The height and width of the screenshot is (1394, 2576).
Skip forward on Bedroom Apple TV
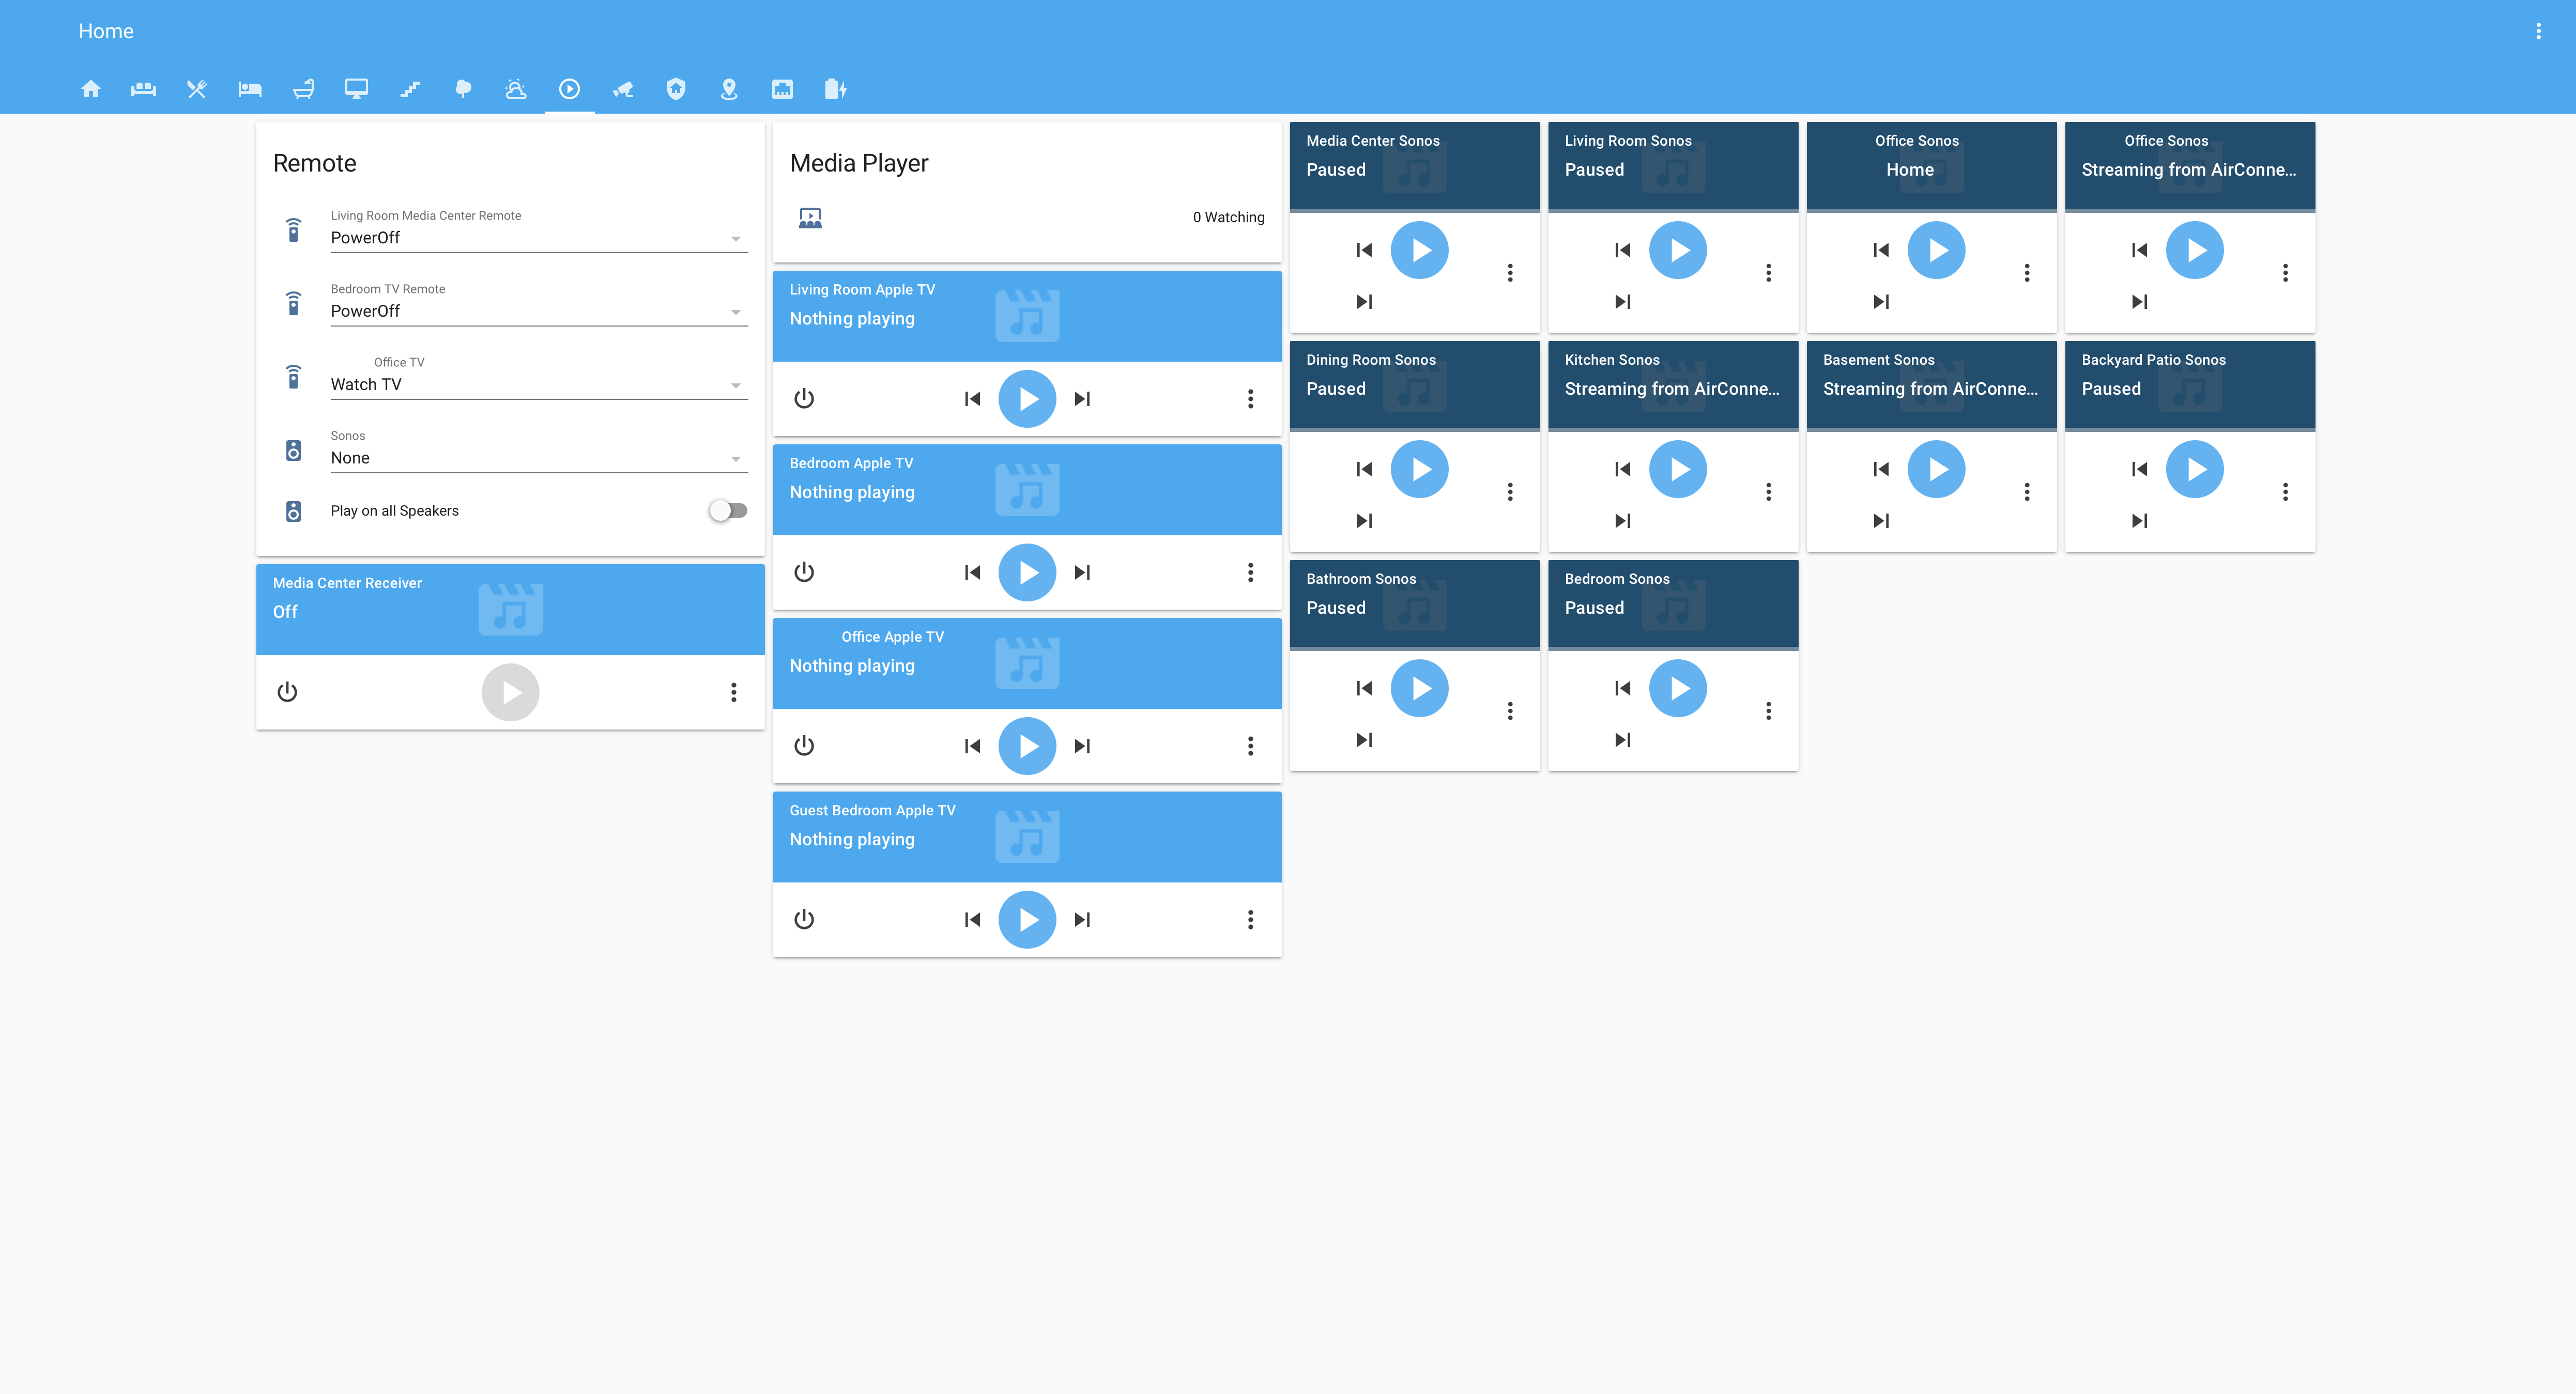[x=1082, y=571]
